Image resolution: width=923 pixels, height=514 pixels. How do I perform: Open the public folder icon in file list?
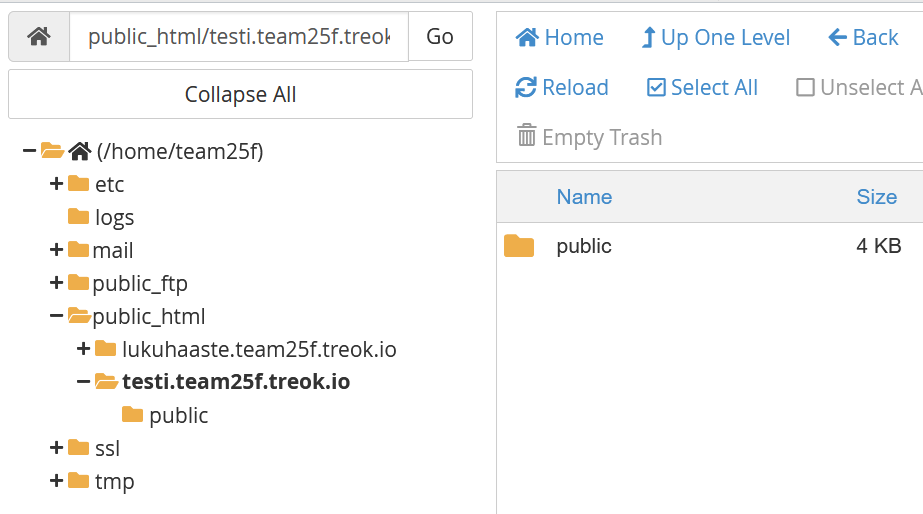pyautogui.click(x=519, y=246)
